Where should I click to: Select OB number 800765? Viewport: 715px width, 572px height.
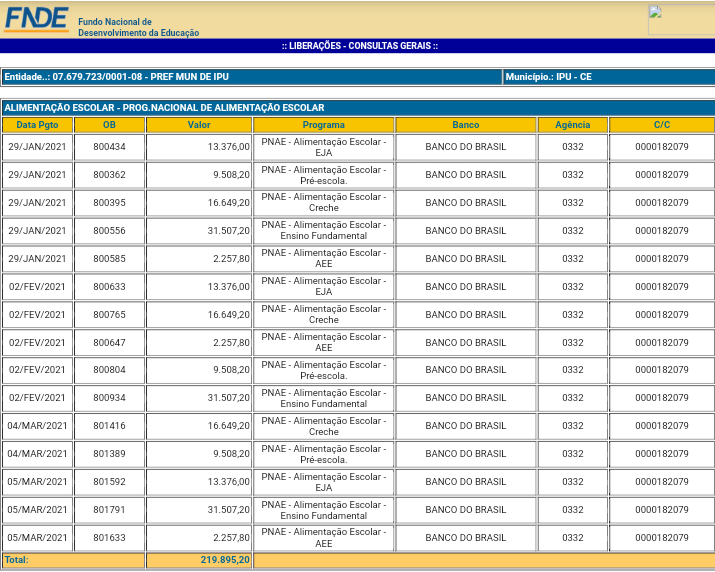(x=109, y=315)
